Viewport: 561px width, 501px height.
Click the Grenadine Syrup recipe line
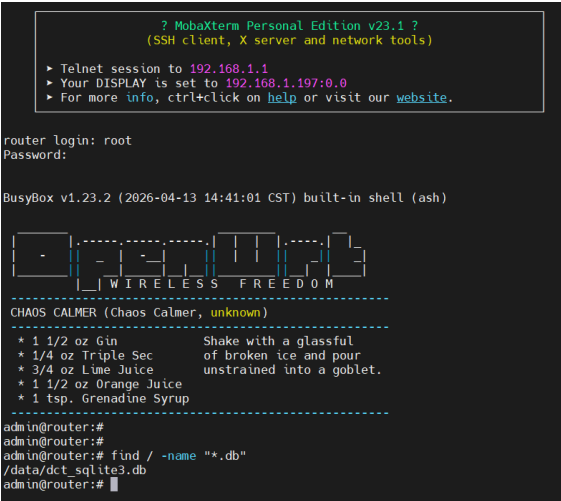(x=103, y=399)
